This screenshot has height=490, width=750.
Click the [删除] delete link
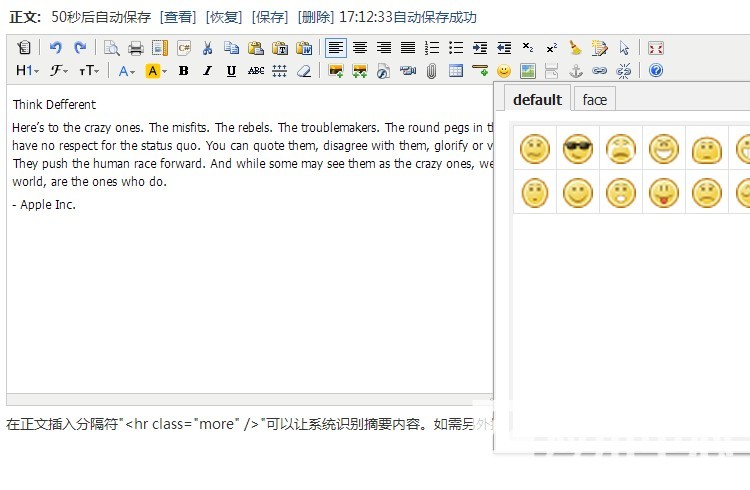(315, 17)
